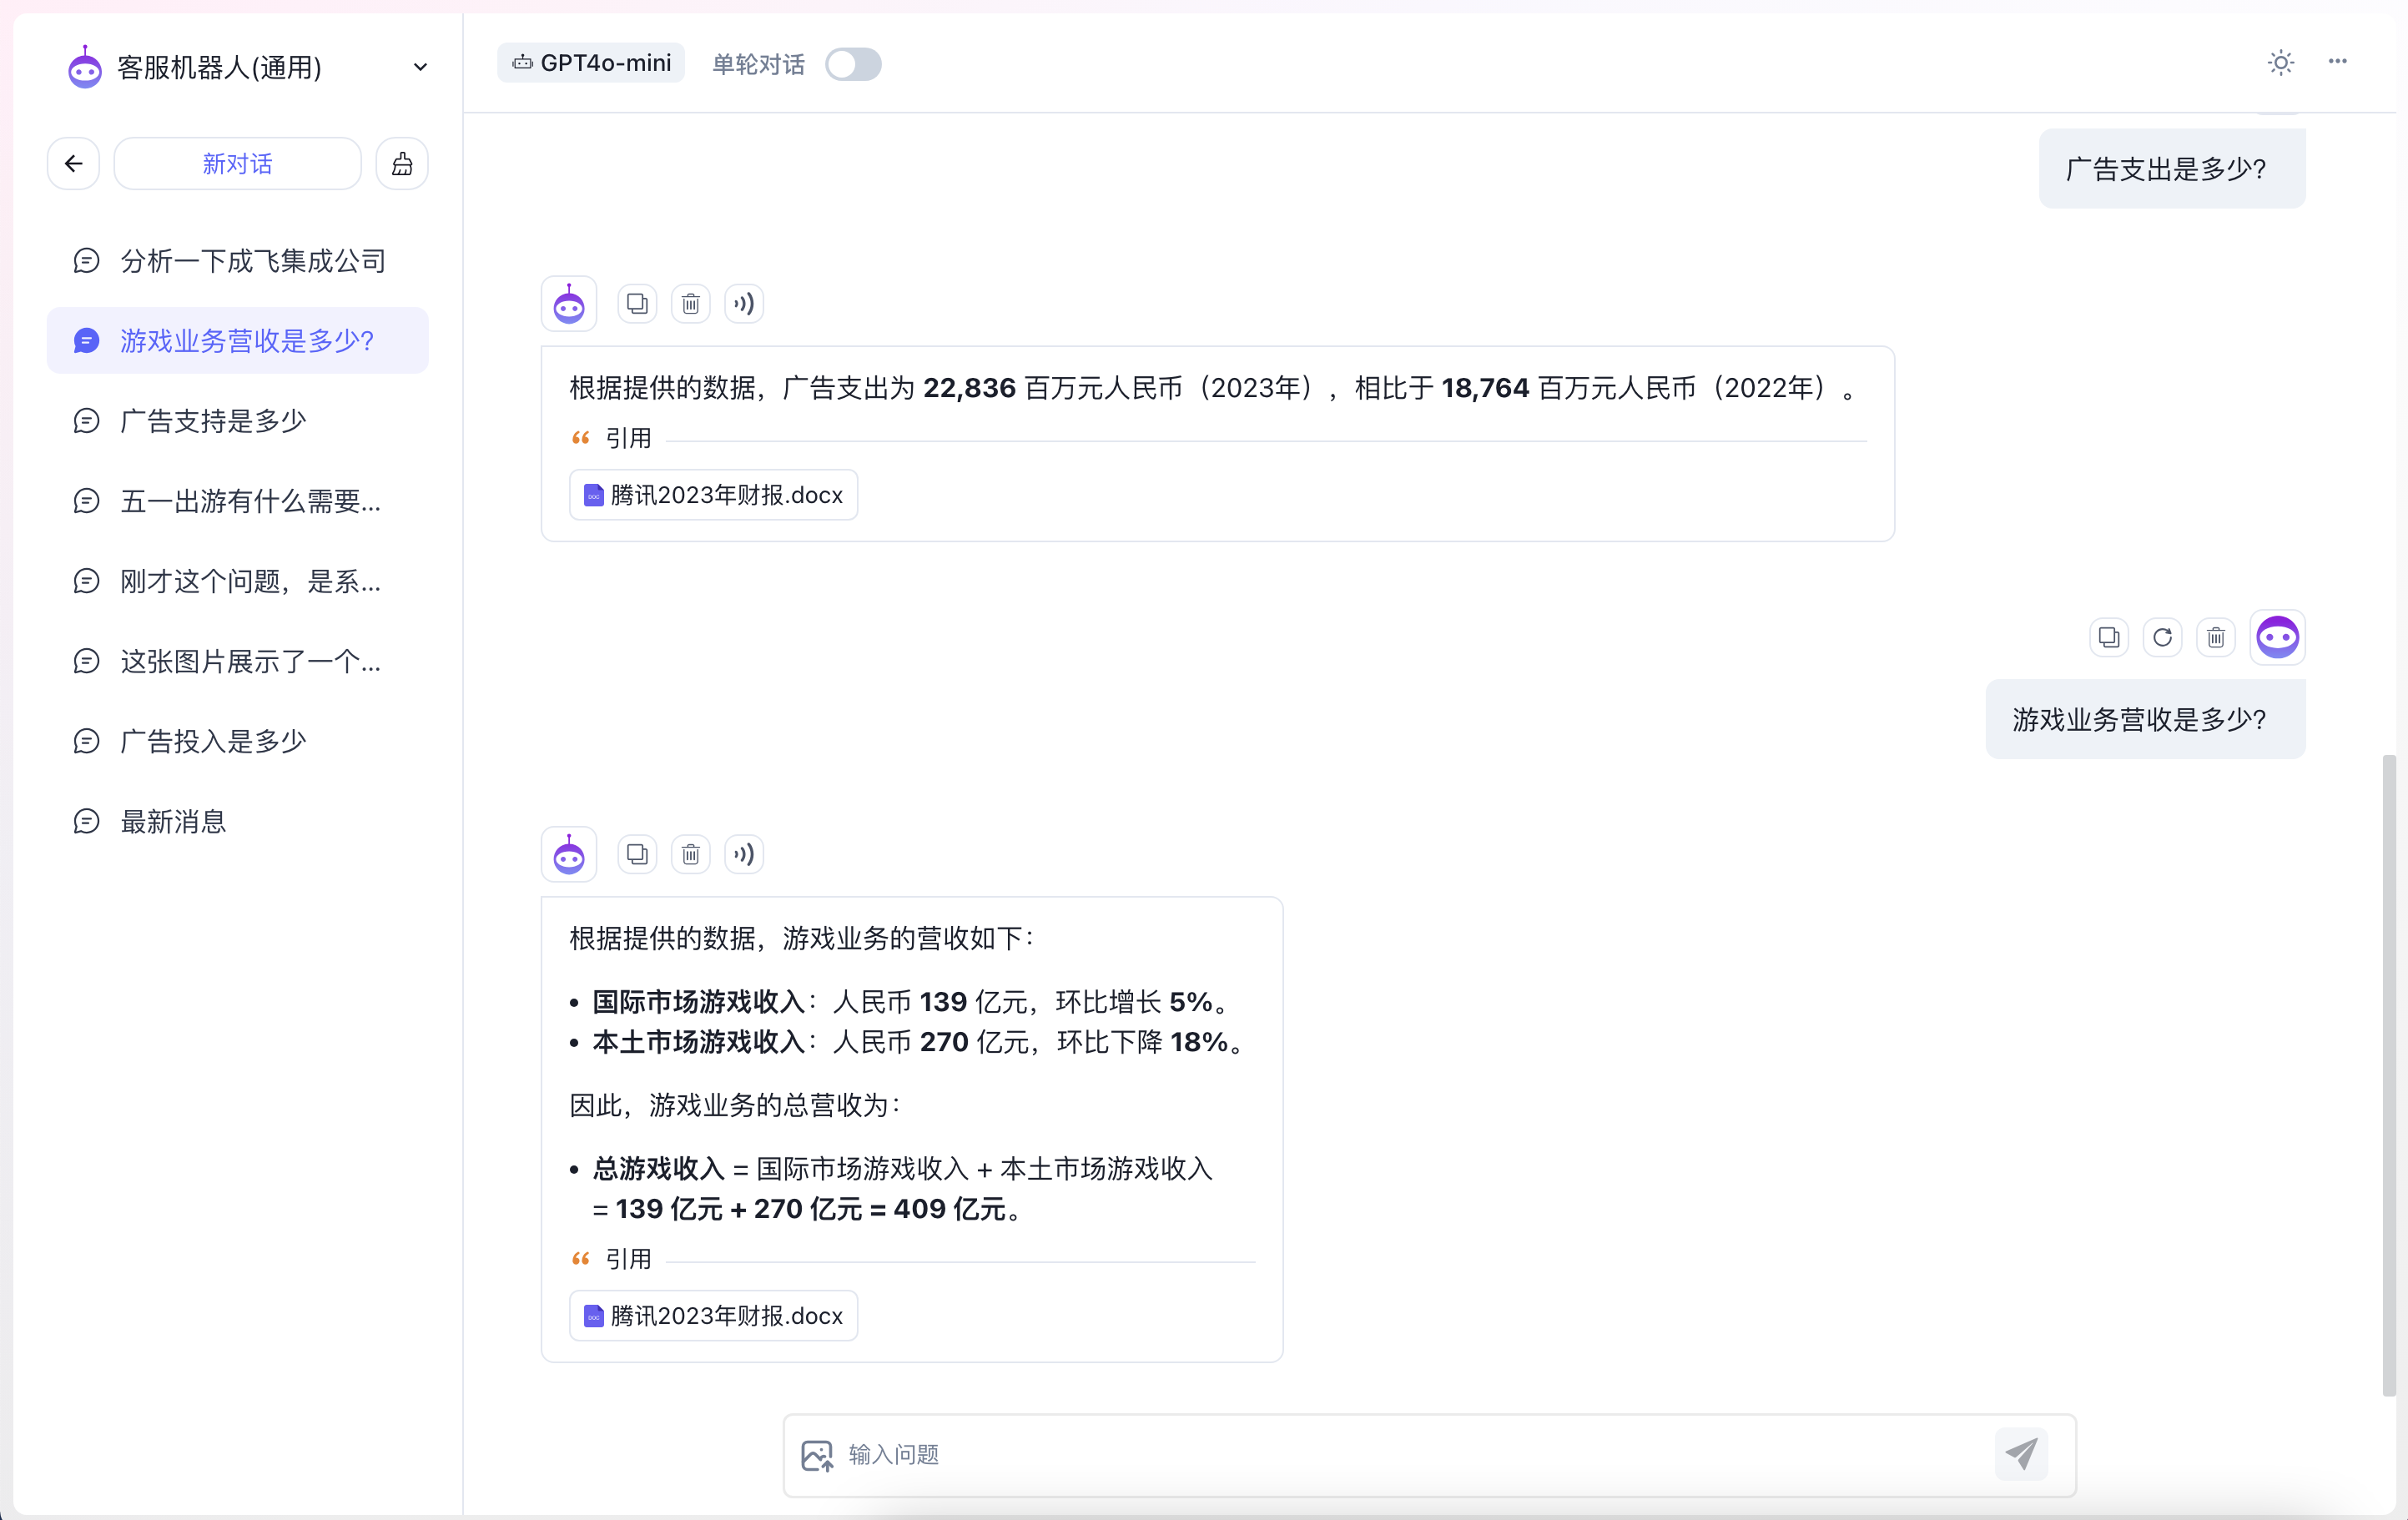2408x1520 pixels.
Task: Click the back arrow button in sidebar
Action: click(73, 164)
